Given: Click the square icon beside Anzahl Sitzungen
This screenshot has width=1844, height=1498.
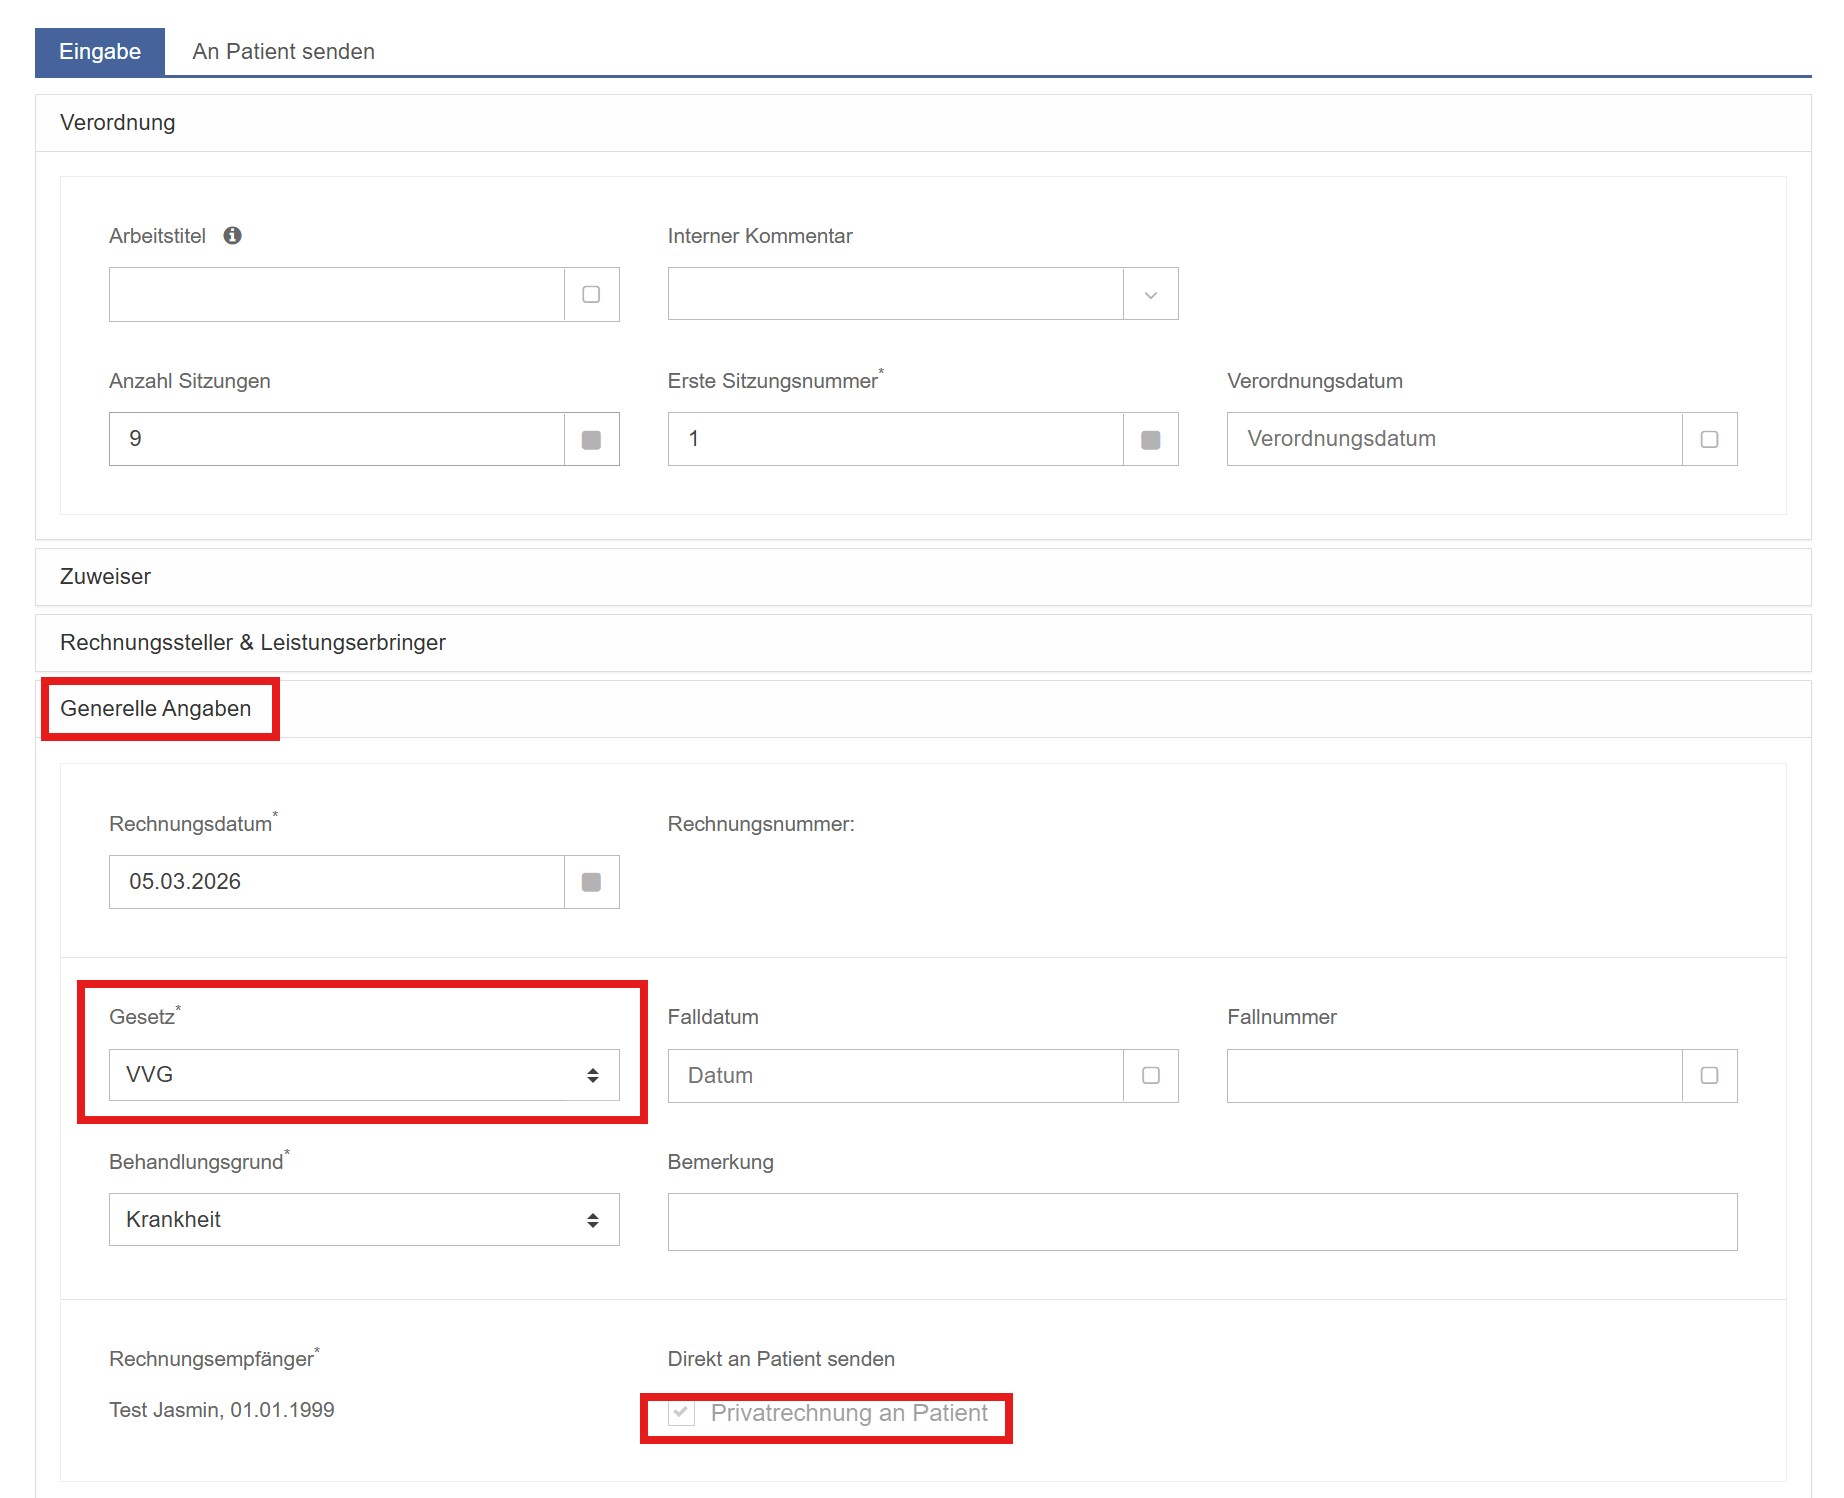Looking at the screenshot, I should [591, 440].
